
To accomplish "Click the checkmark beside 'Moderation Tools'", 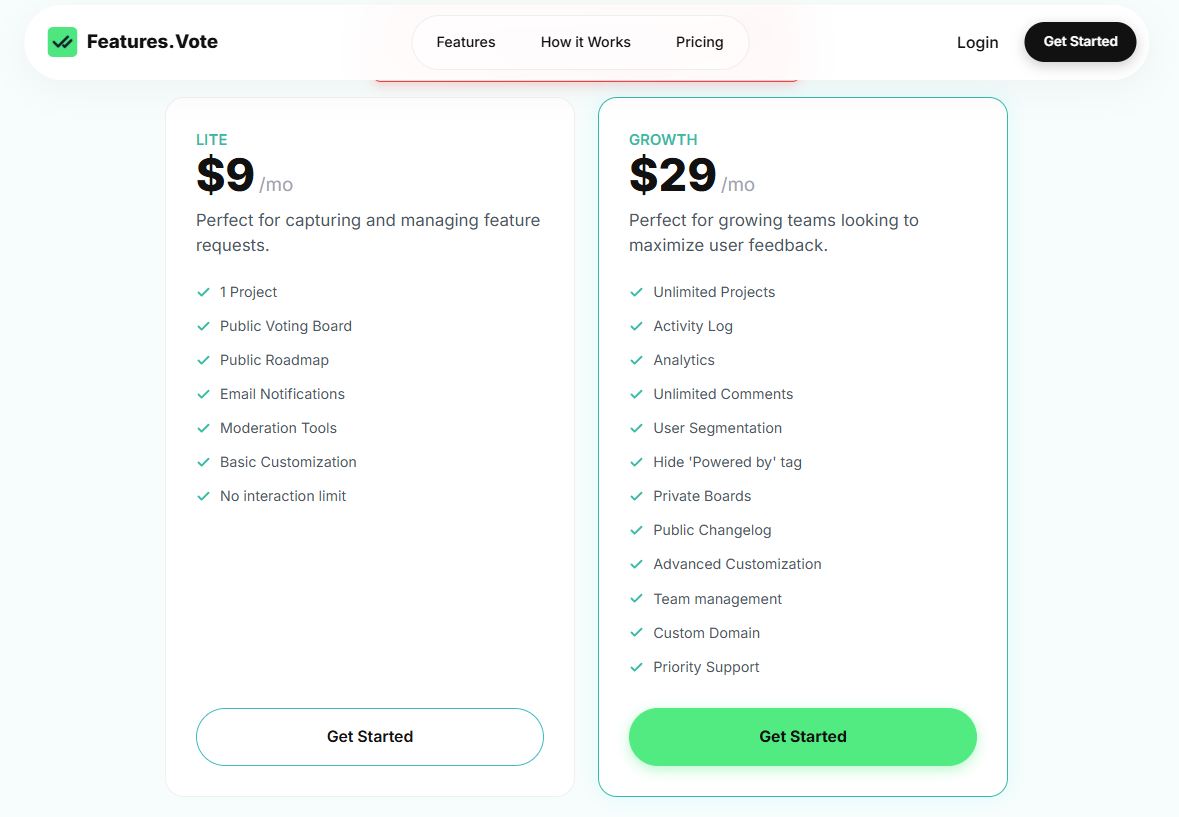I will tap(203, 428).
